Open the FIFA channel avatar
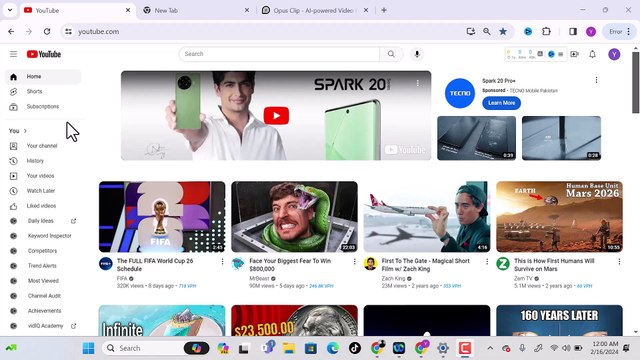 (x=106, y=264)
